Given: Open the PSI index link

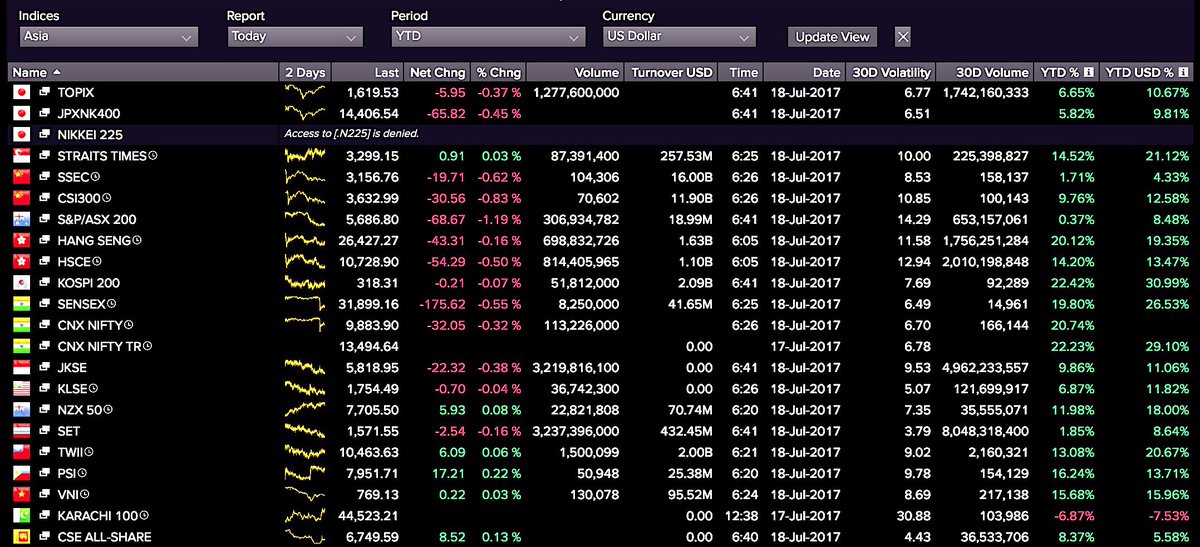Looking at the screenshot, I should pos(66,473).
